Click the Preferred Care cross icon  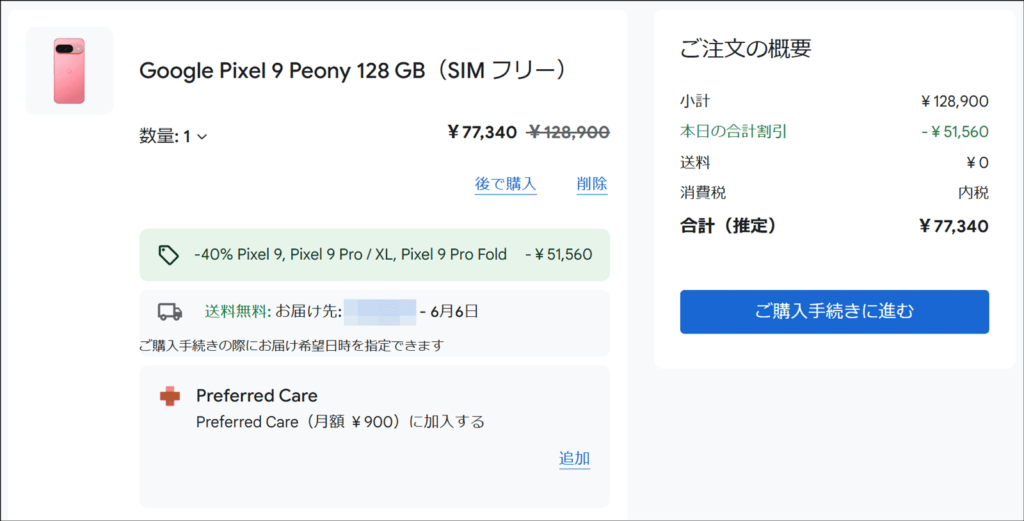pos(170,396)
